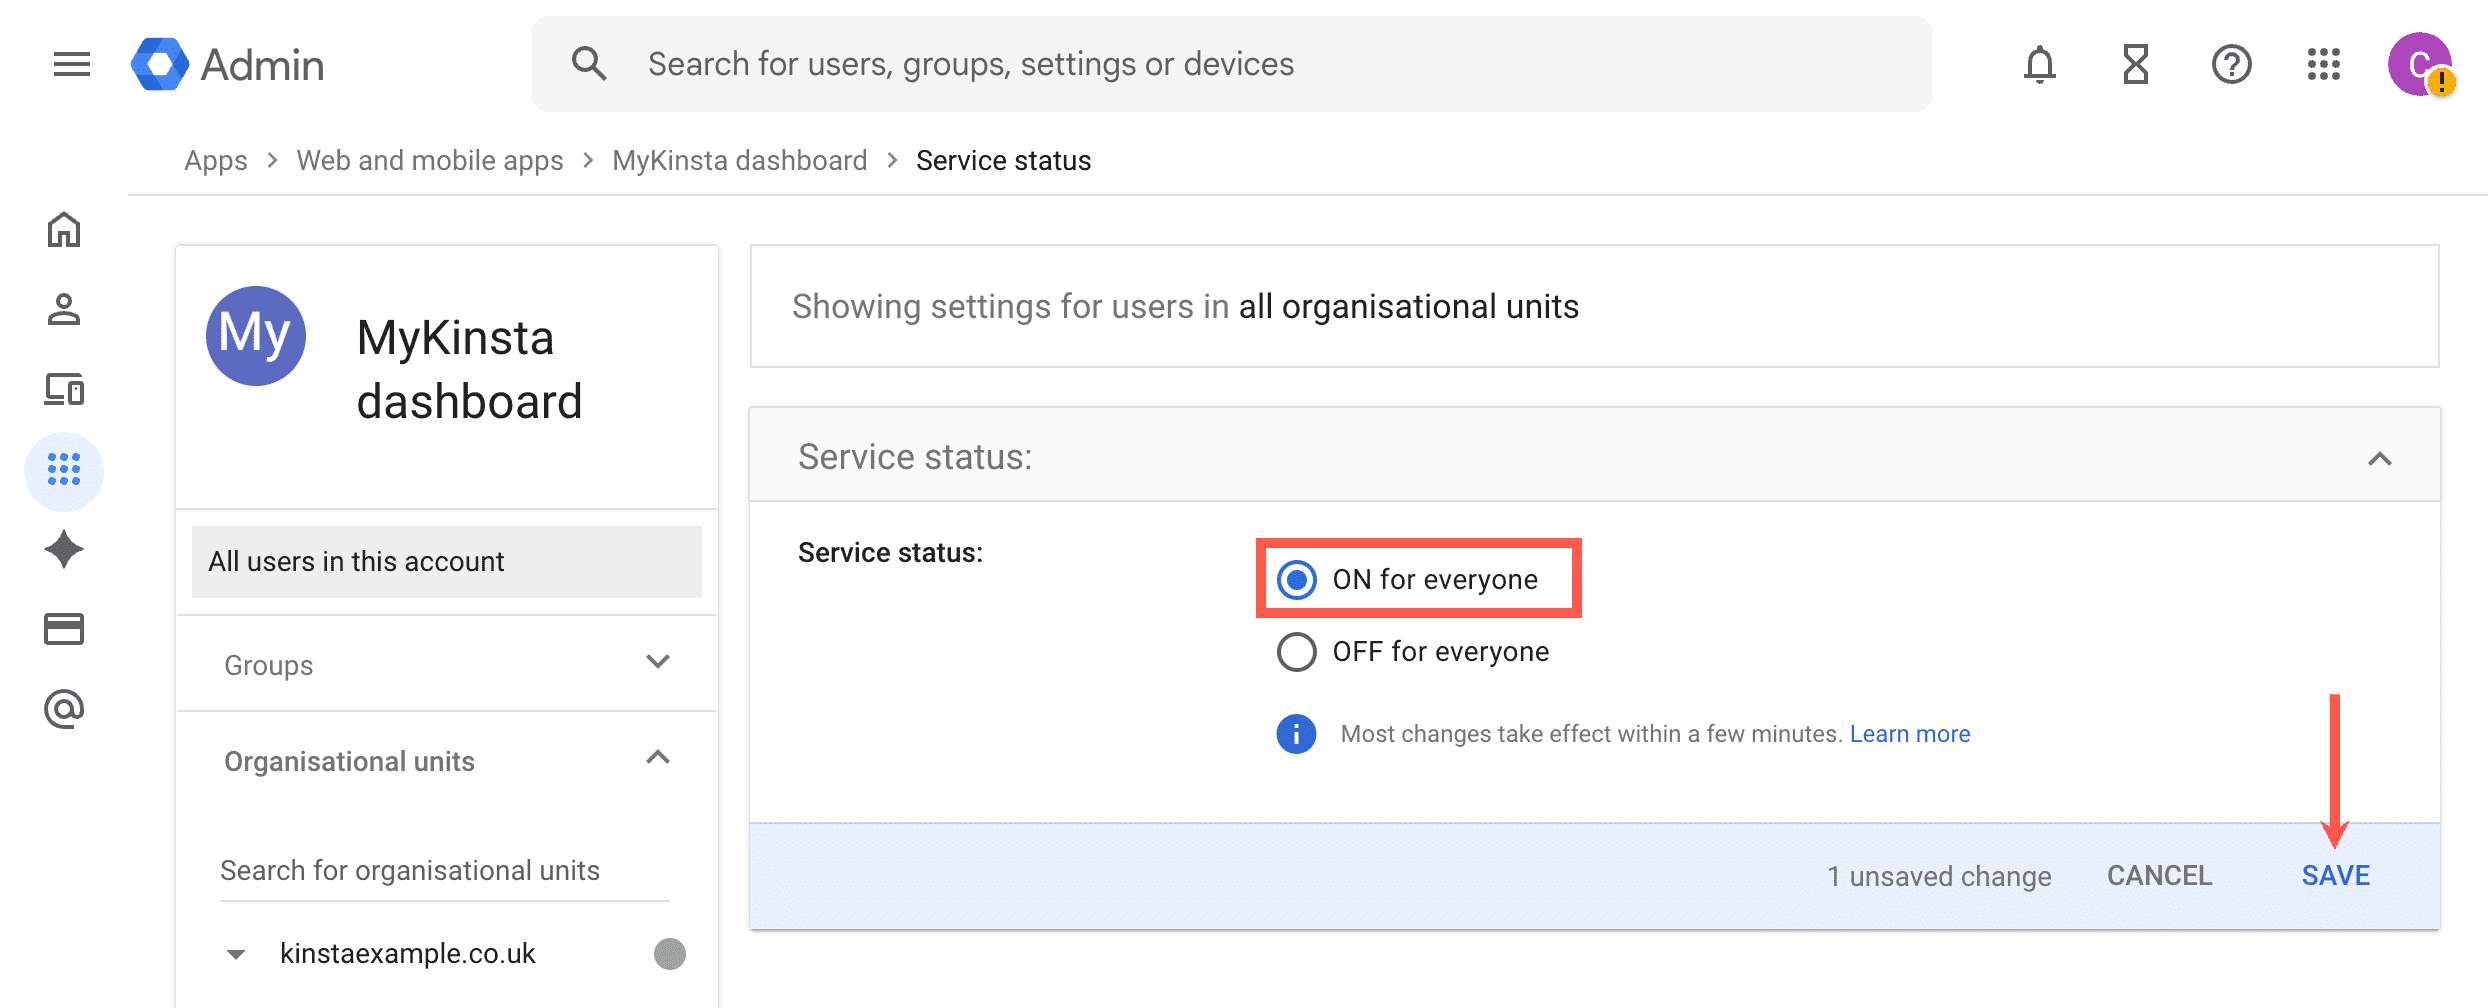Click 'MyKinsta dashboard' breadcrumb

point(739,161)
